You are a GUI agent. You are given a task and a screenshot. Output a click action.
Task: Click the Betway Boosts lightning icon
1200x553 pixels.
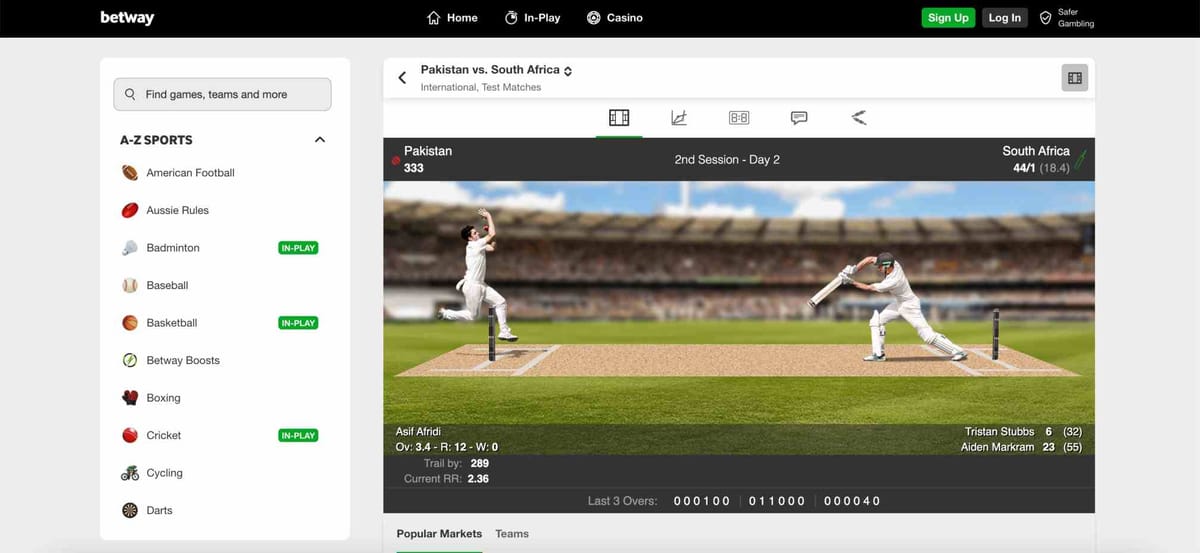pyautogui.click(x=130, y=360)
